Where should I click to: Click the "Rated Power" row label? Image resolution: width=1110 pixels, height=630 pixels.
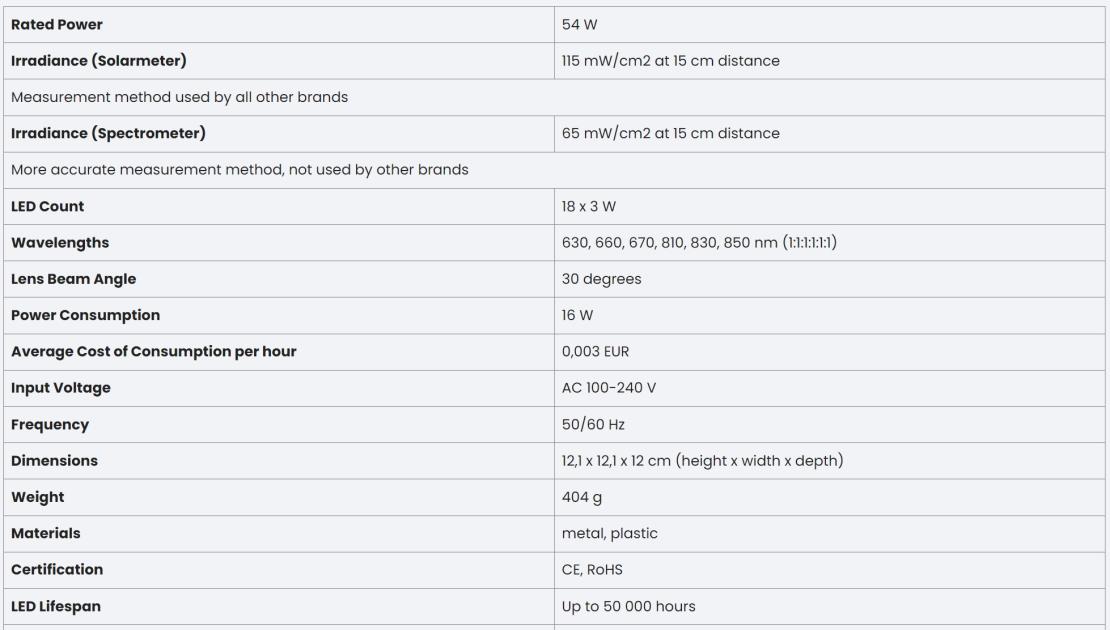pyautogui.click(x=57, y=24)
